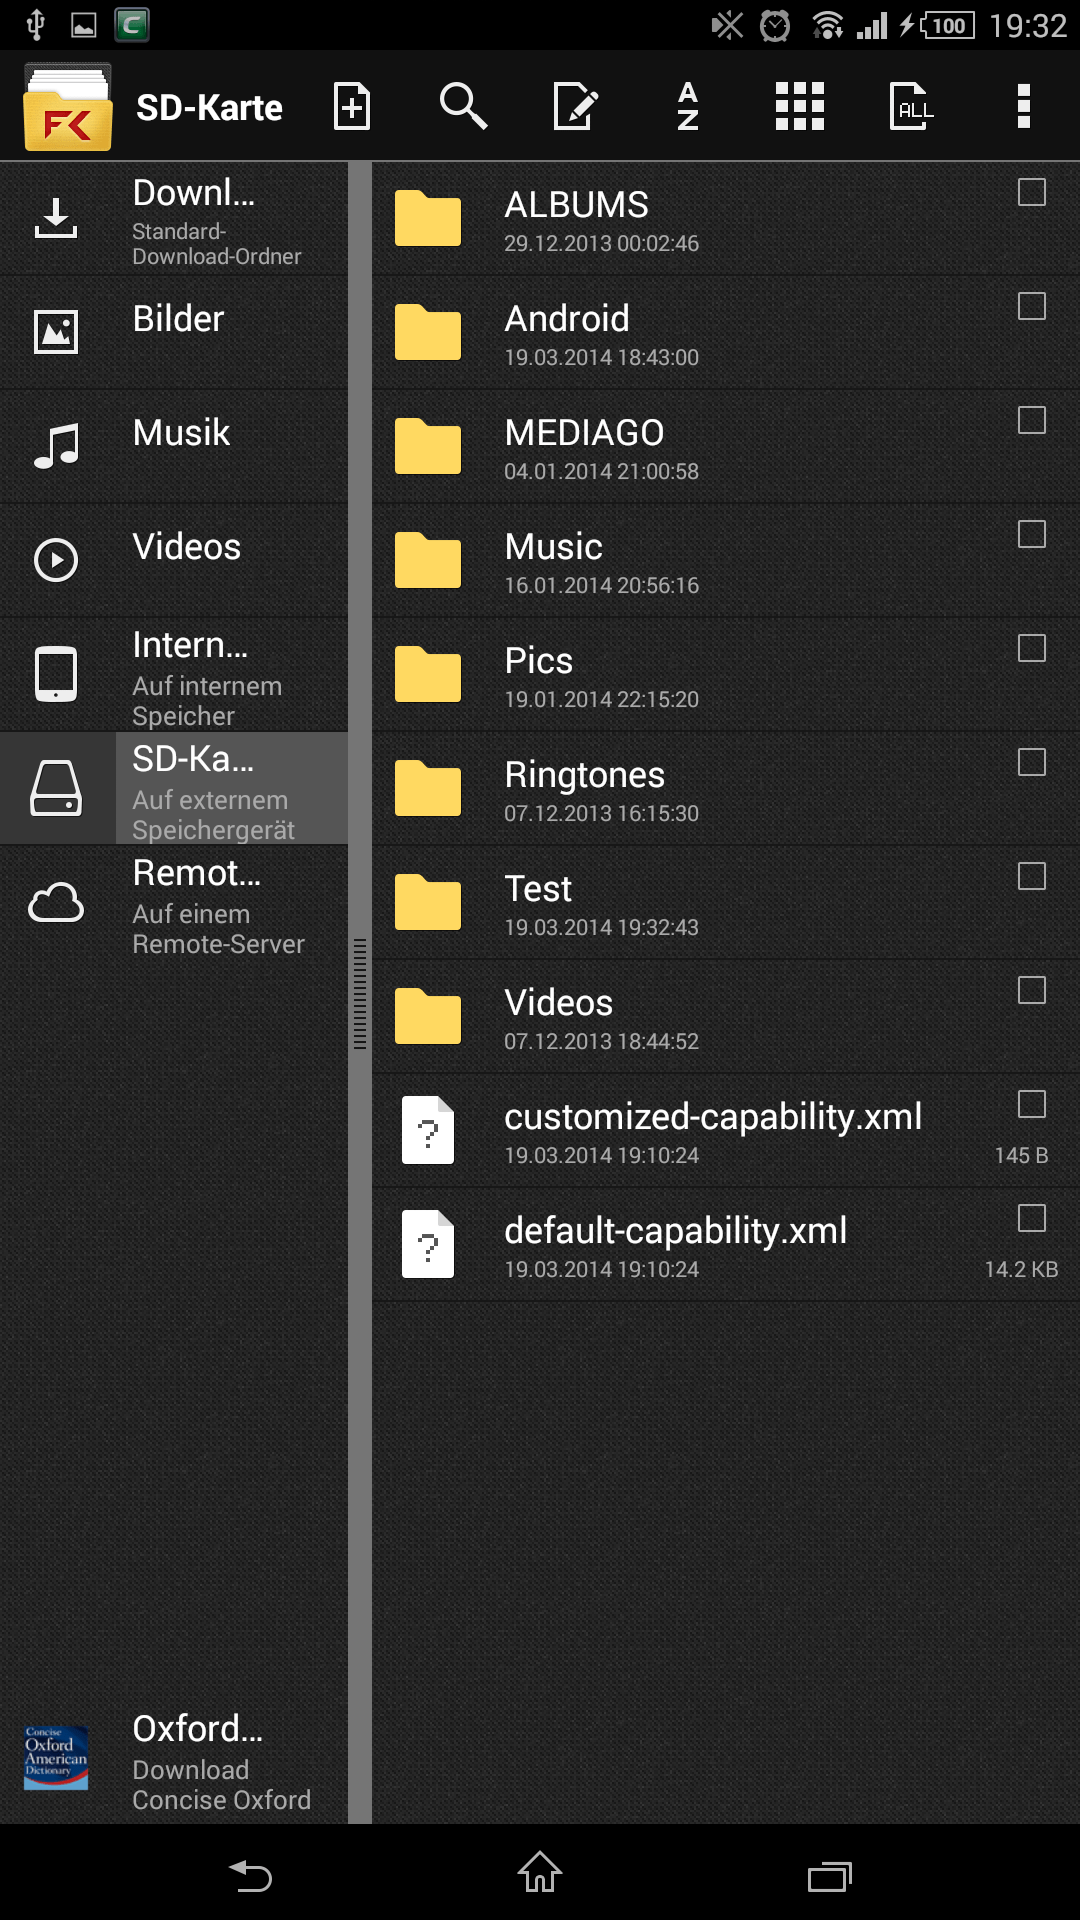Check the Videos folder checkbox
This screenshot has height=1920, width=1080.
pos(1032,990)
